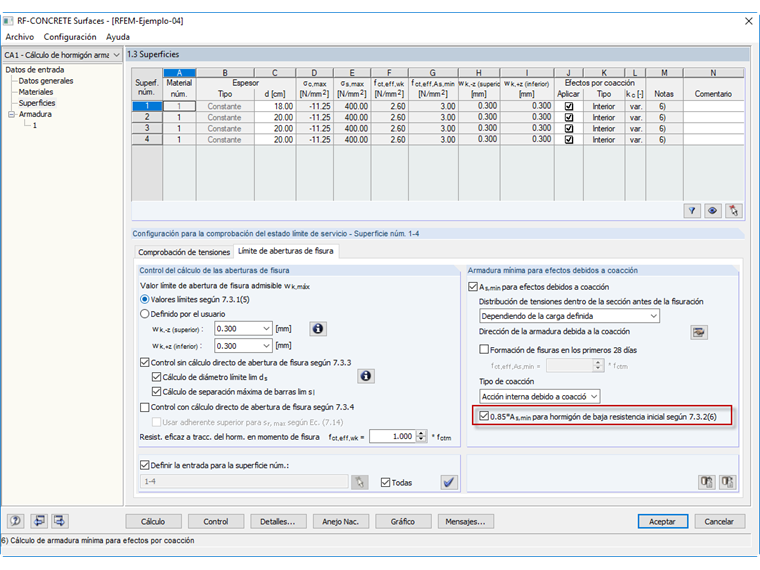The image size is (760, 570).
Task: Select item '1' under Armadura in tree
Action: 35,126
